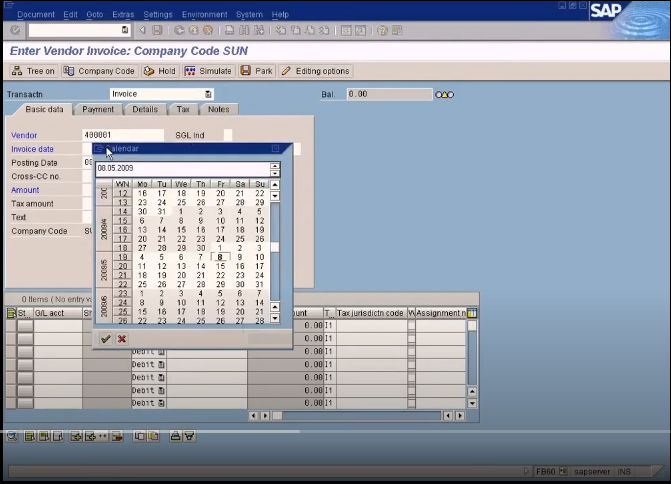Click the Print icon in standard toolbar
Viewport: 671px width, 484px height.
230,30
